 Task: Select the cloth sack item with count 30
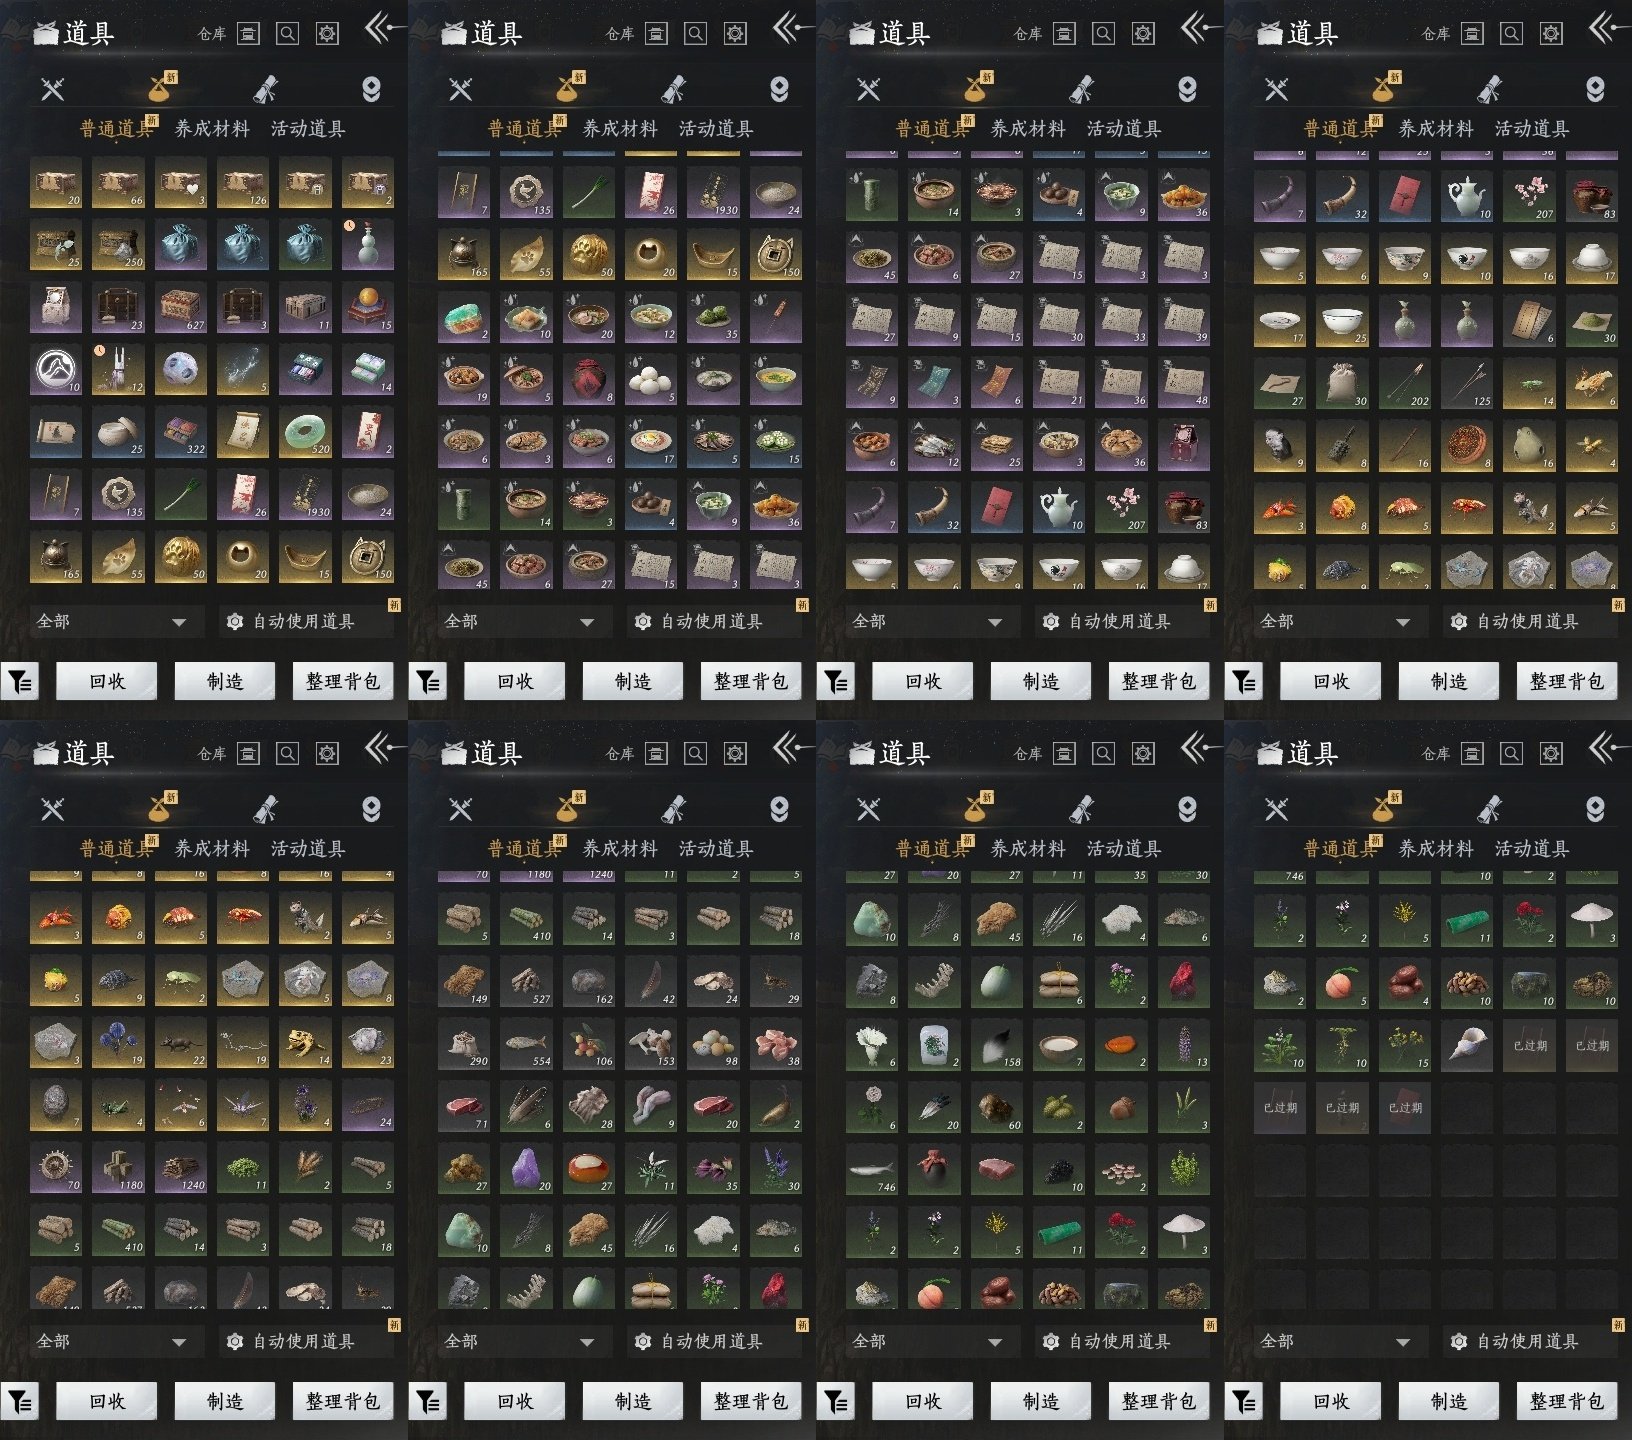(x=1342, y=384)
